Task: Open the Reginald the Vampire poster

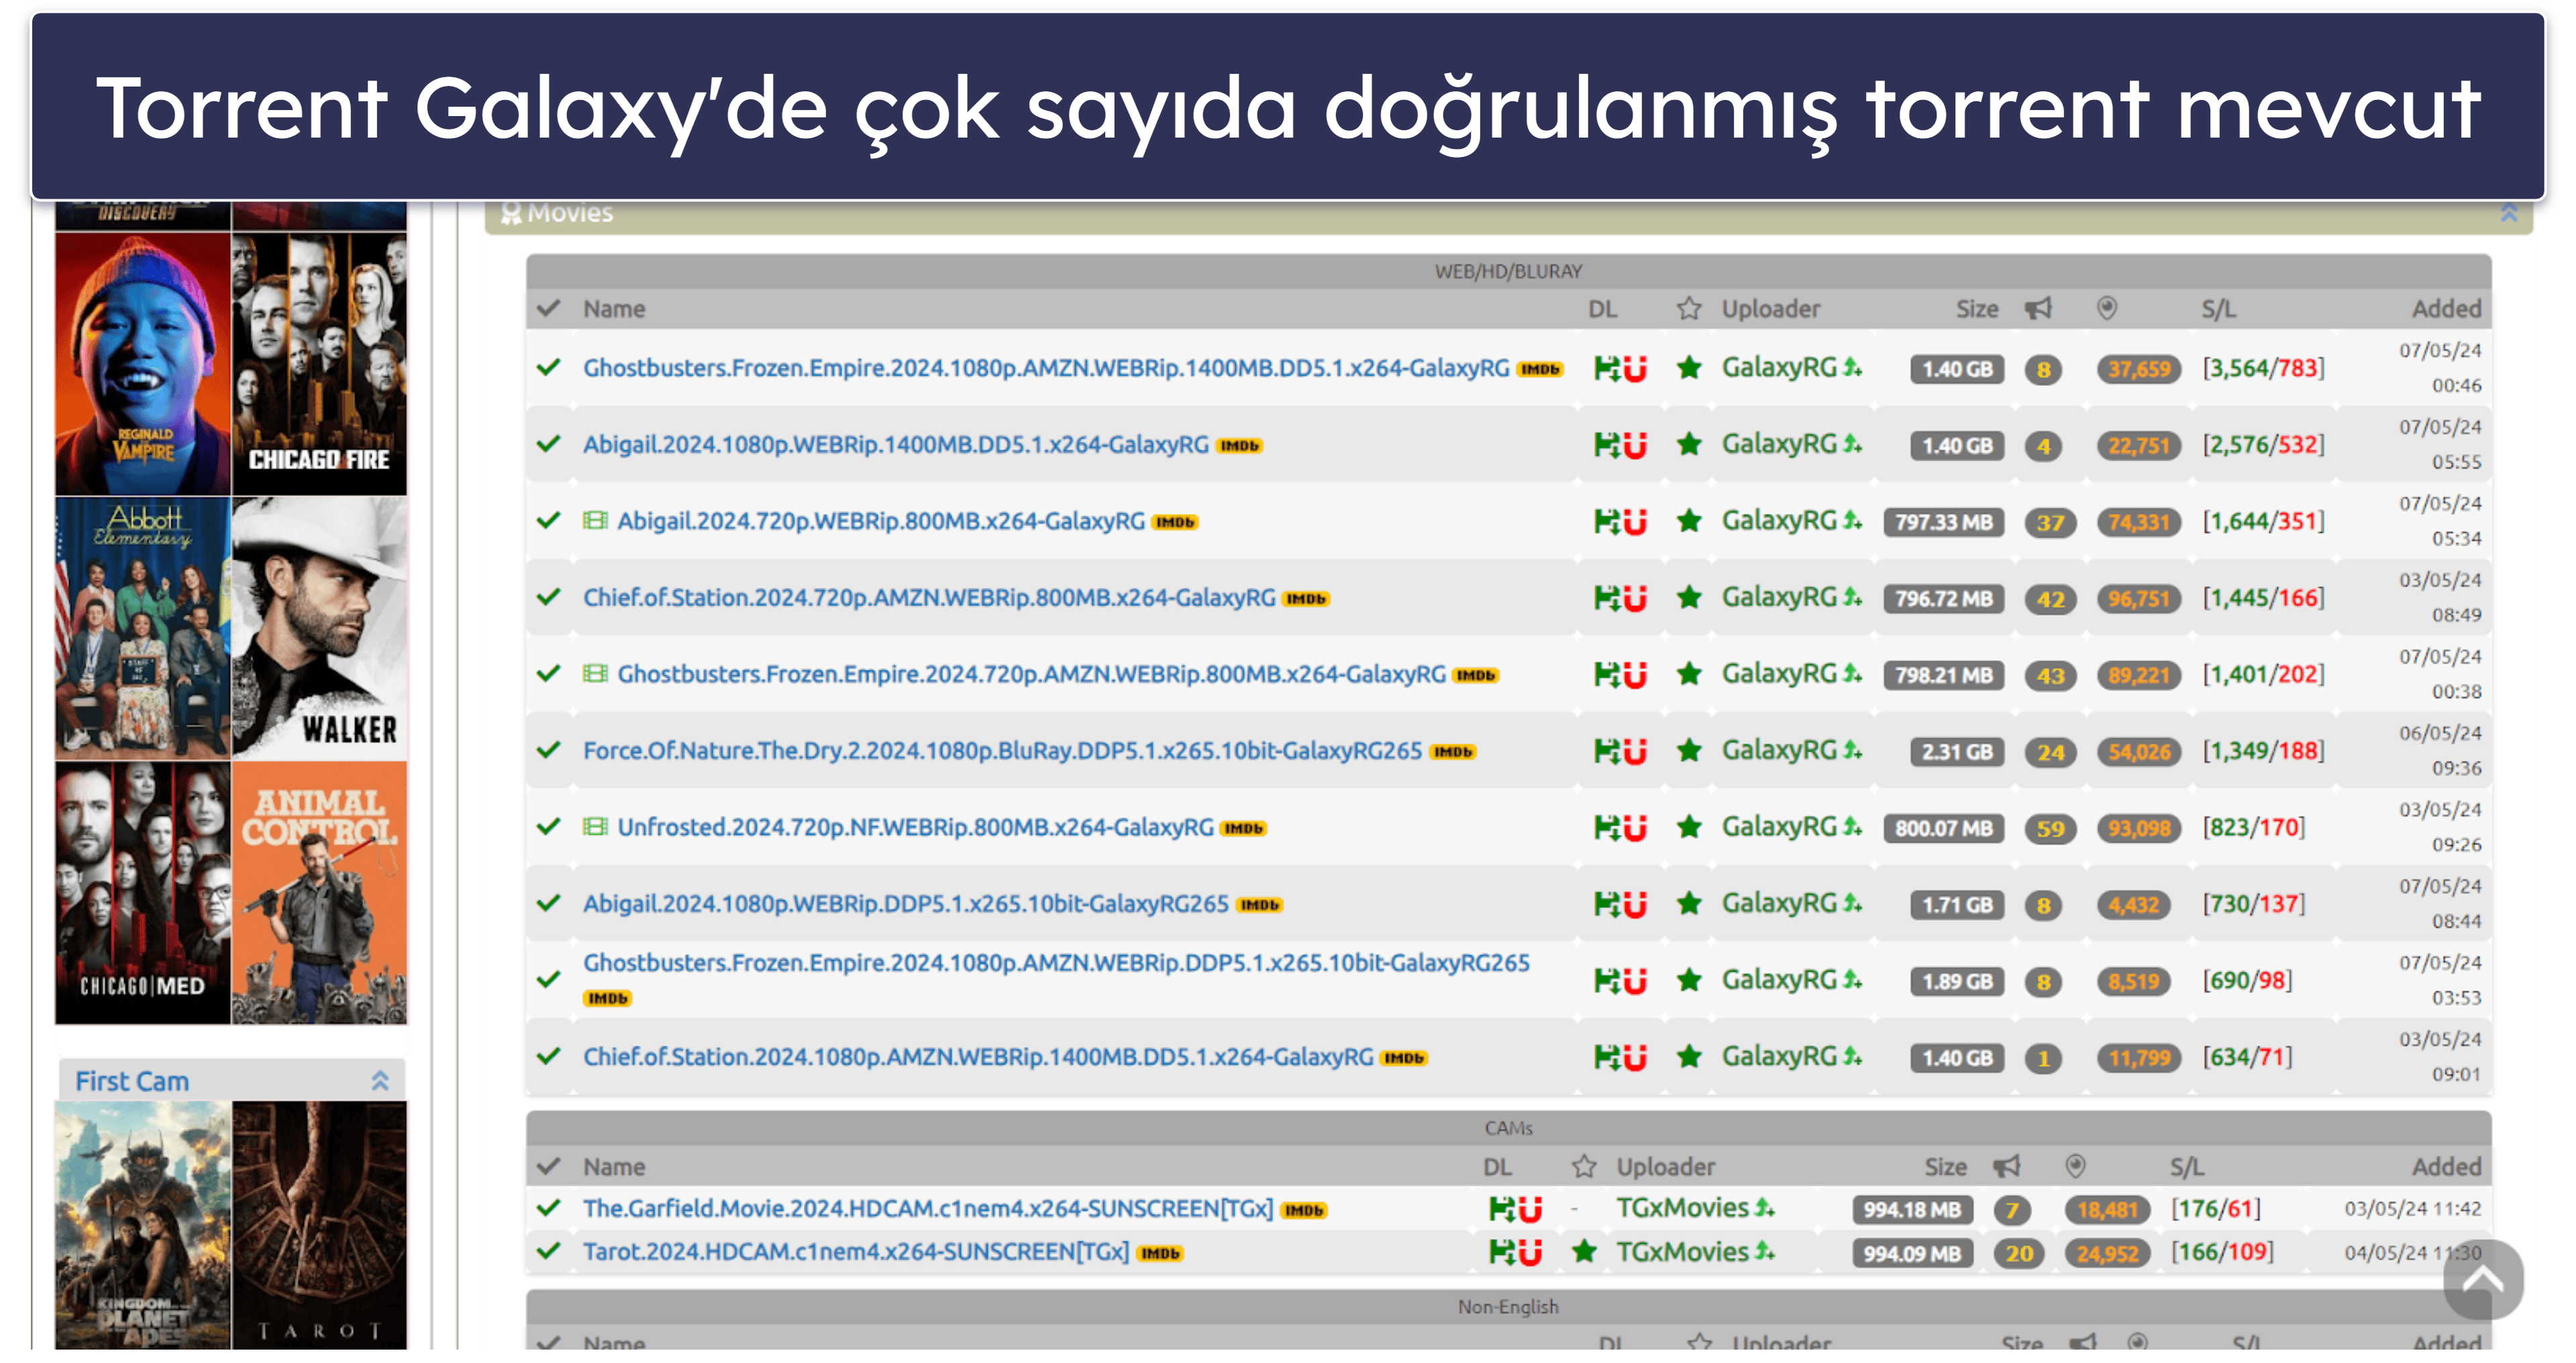Action: pyautogui.click(x=143, y=364)
